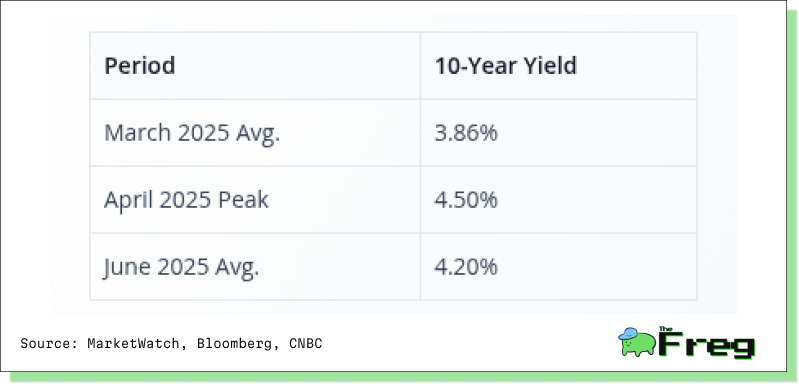Click the Source attribution text line
The width and height of the screenshot is (799, 384).
point(171,344)
